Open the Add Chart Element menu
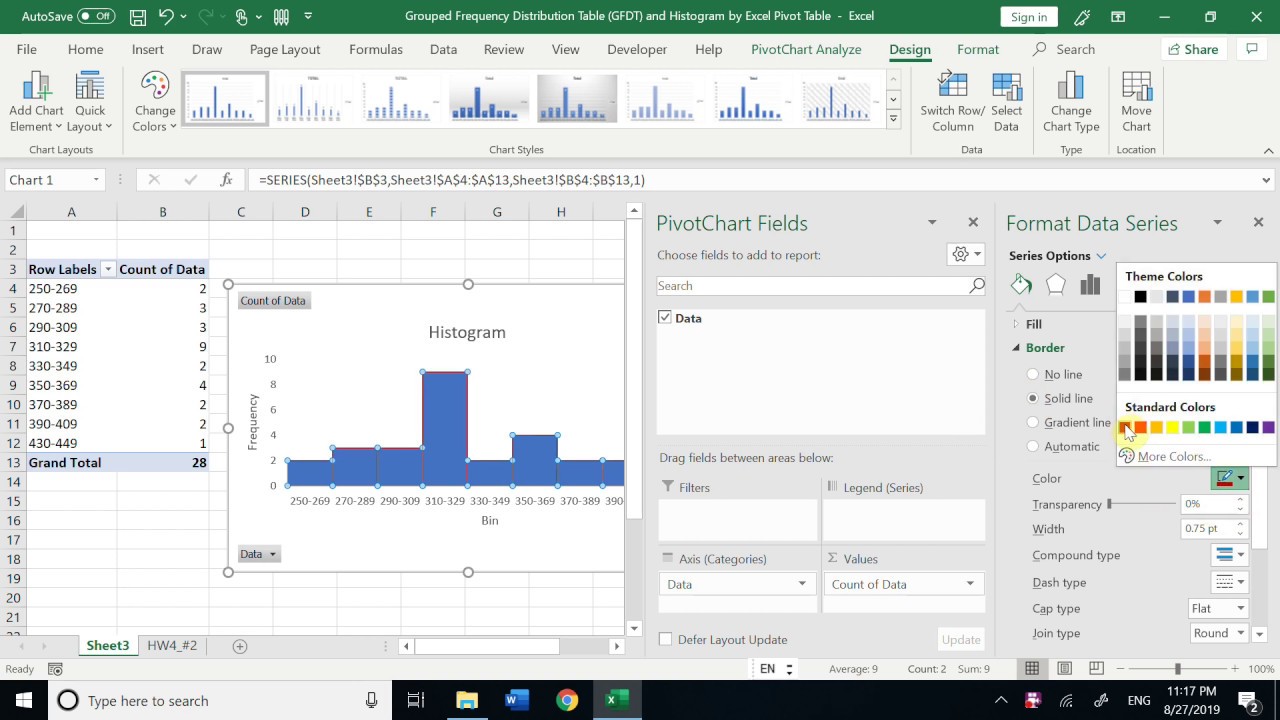Image resolution: width=1280 pixels, height=720 pixels. [x=36, y=102]
